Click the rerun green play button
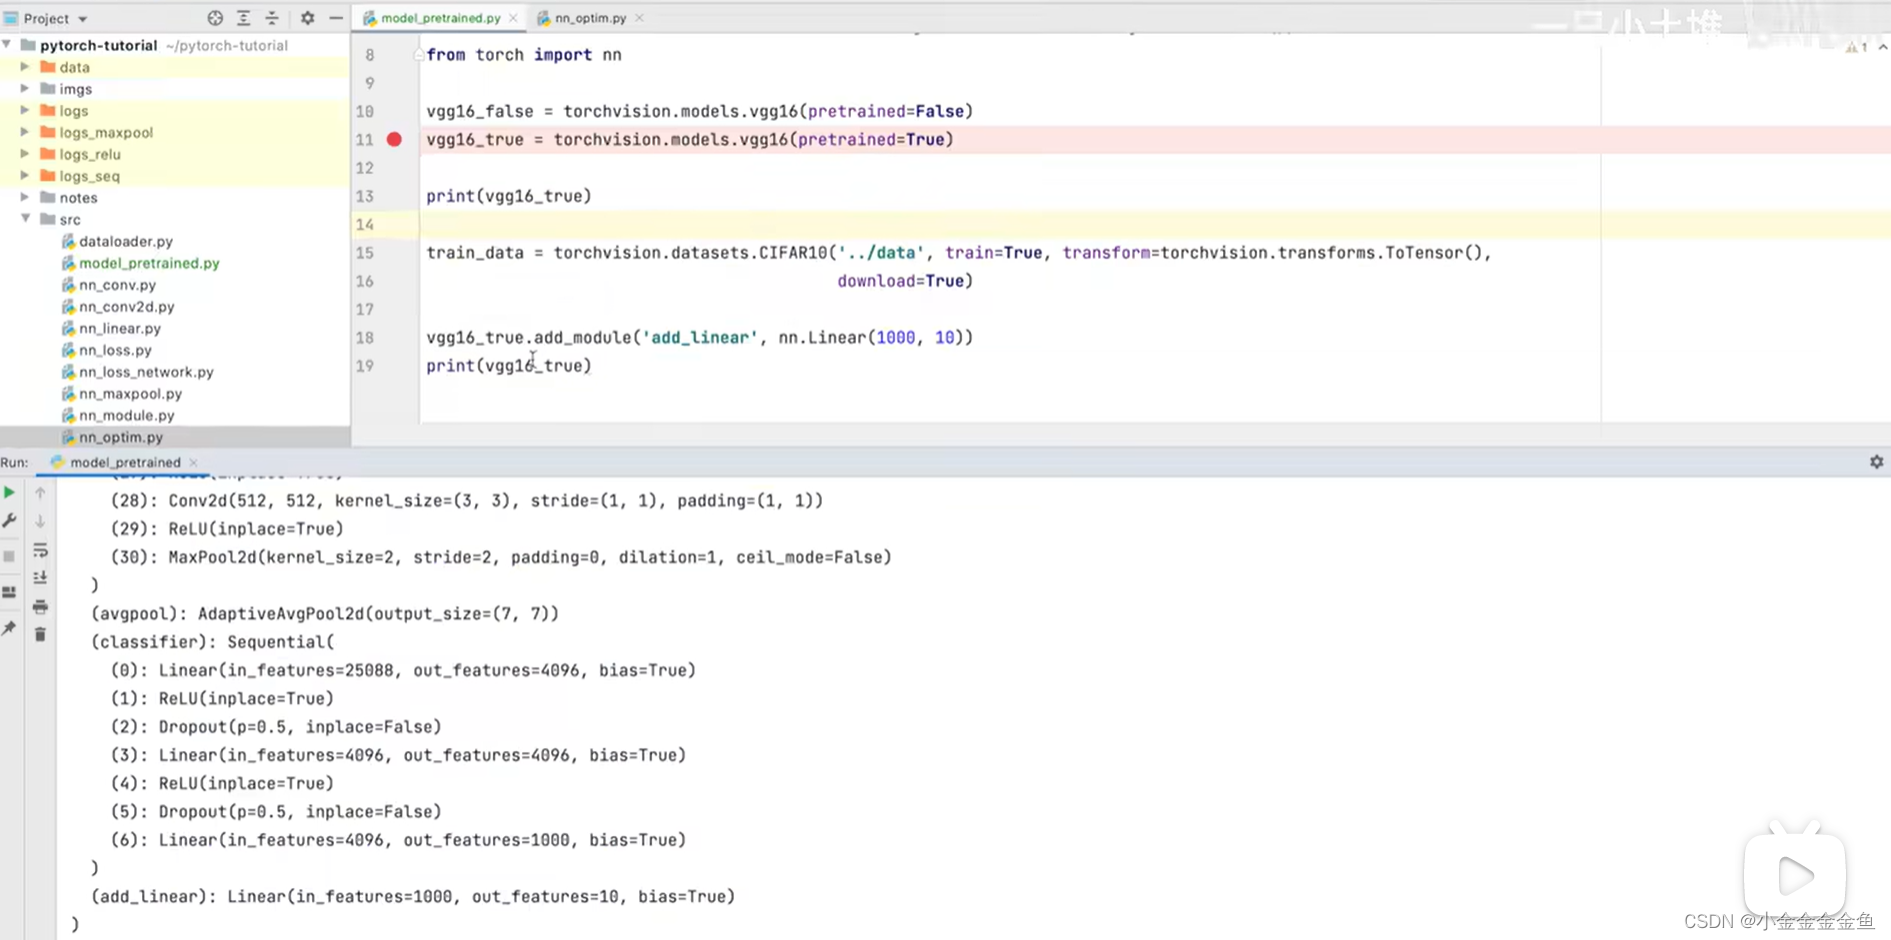 9,493
